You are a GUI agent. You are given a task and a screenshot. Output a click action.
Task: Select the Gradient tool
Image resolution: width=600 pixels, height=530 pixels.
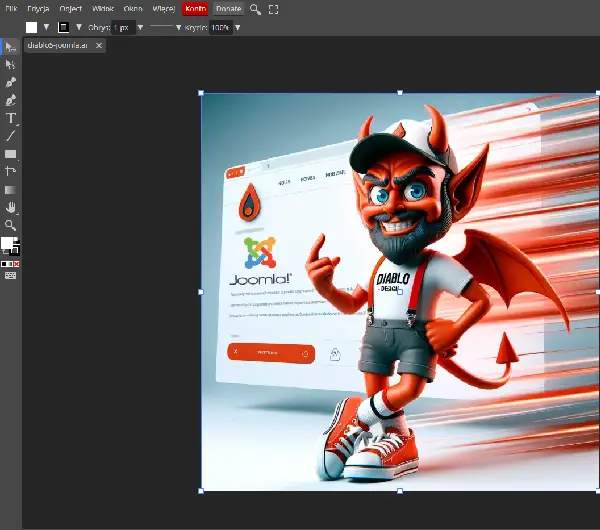pyautogui.click(x=10, y=190)
